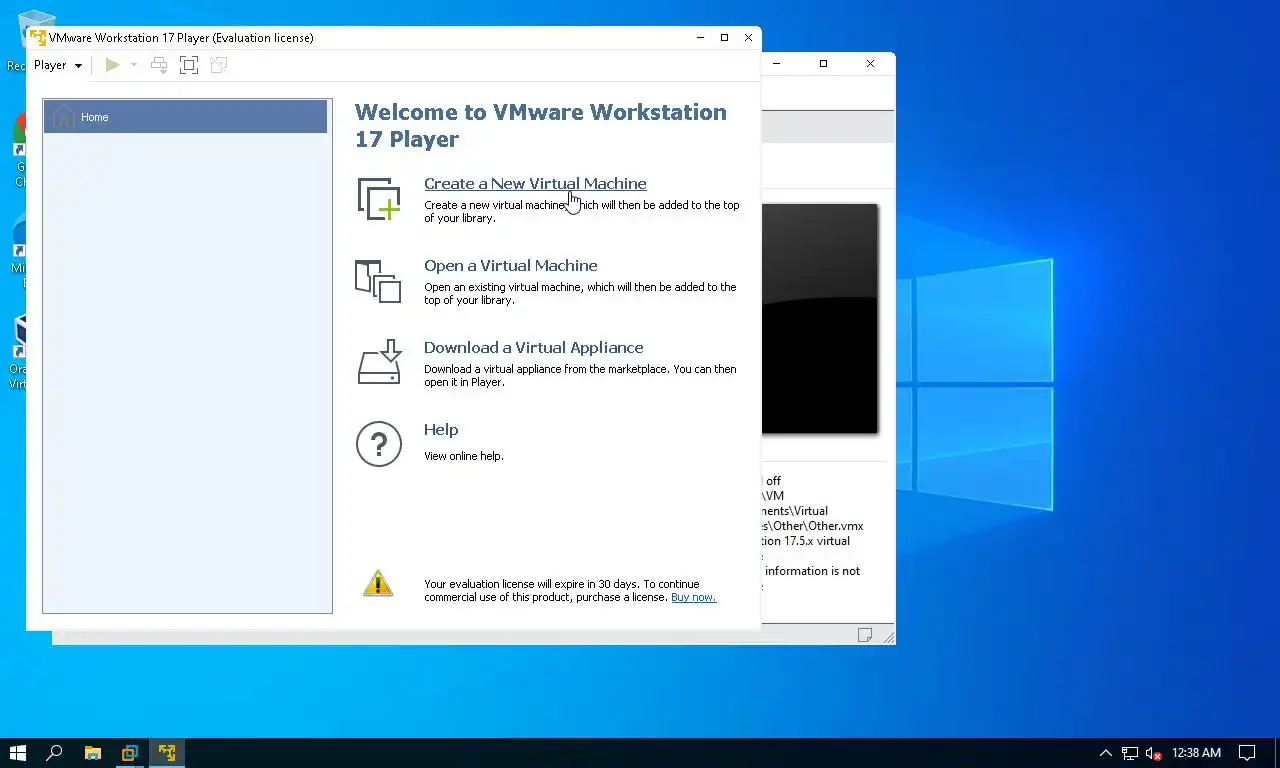Click the question mark help icon
Viewport: 1280px width, 768px height.
pos(379,443)
